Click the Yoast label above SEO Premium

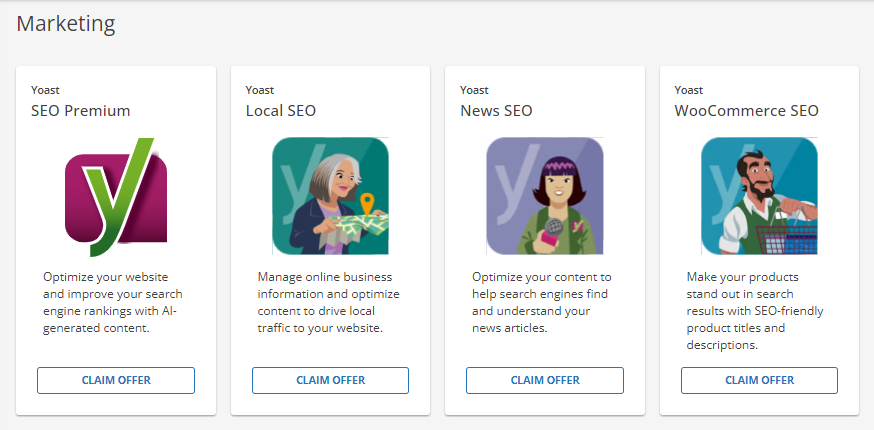[45, 90]
